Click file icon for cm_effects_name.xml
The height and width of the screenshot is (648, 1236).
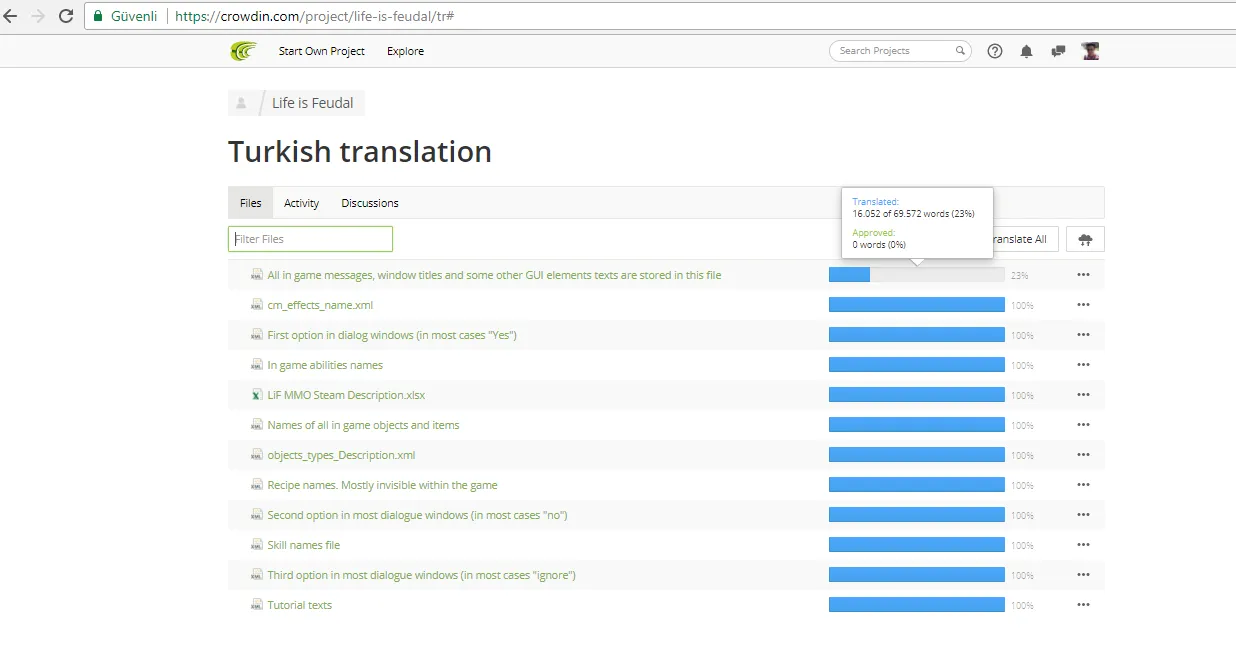(x=257, y=305)
